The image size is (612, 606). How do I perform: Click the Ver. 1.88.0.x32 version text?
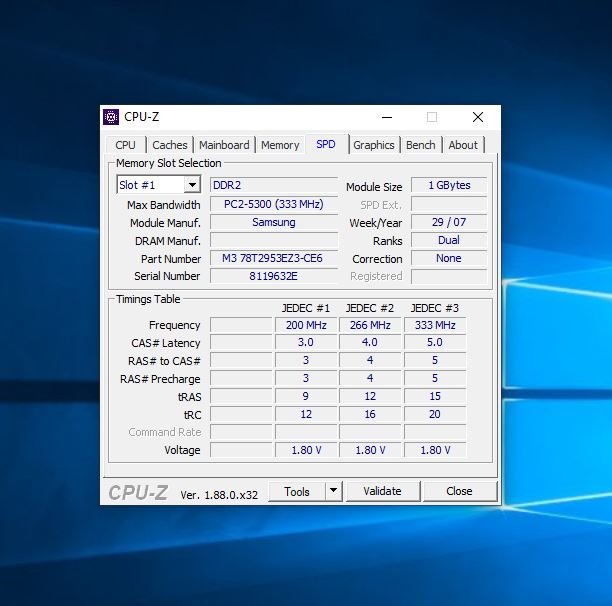coord(219,495)
